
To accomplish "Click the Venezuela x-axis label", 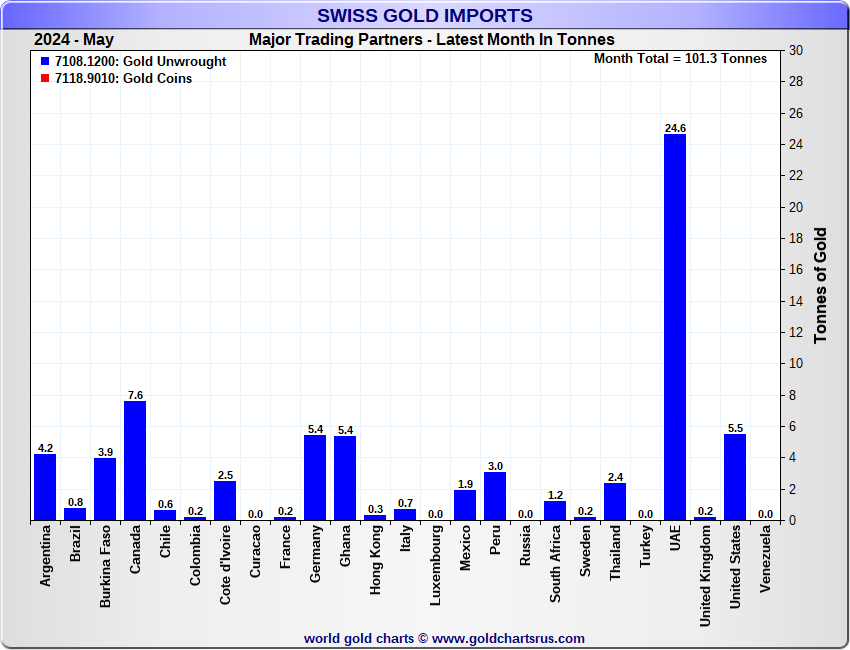I will point(765,561).
